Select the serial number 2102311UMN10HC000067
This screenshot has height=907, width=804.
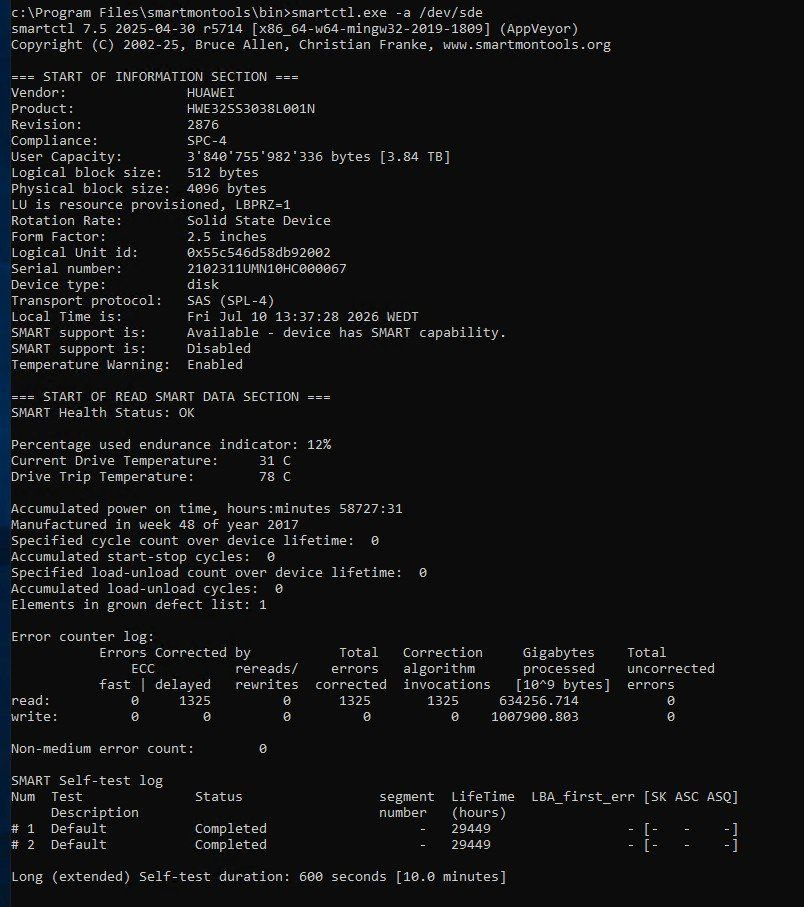coord(267,268)
